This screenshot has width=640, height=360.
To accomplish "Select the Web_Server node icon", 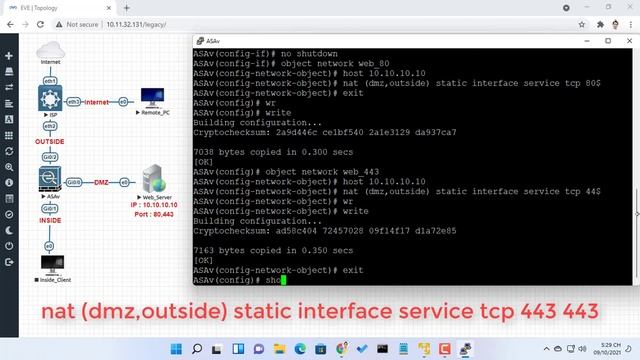I will [154, 178].
